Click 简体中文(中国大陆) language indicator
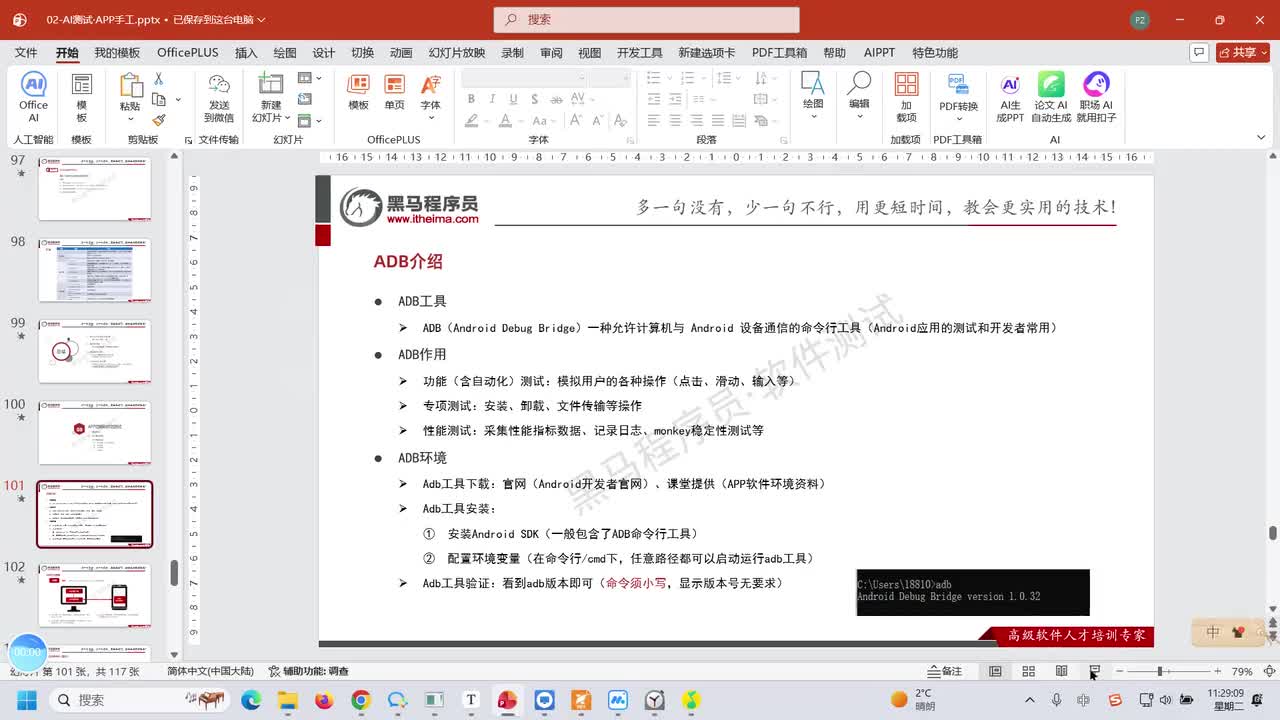Screen dimensions: 1280x720 (210, 672)
